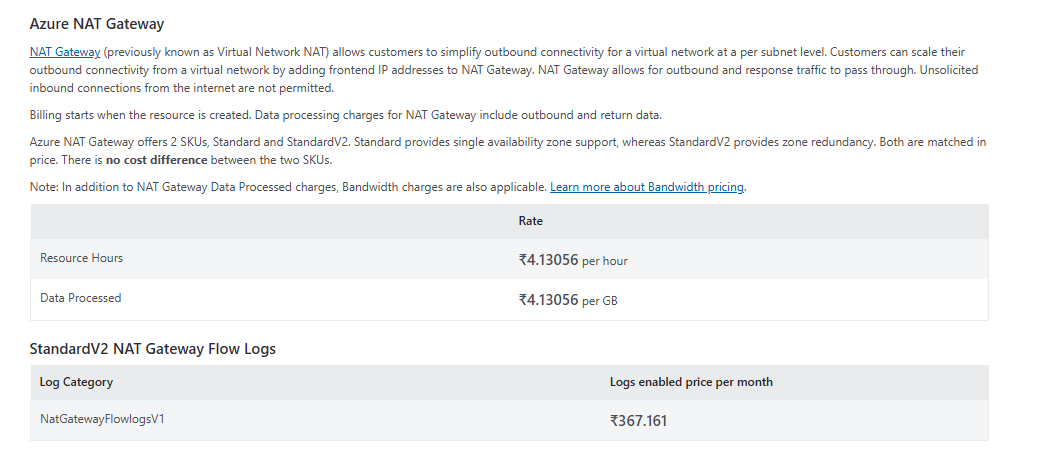Click the ₹367.161 monthly price
This screenshot has height=475, width=1060.
(x=638, y=421)
